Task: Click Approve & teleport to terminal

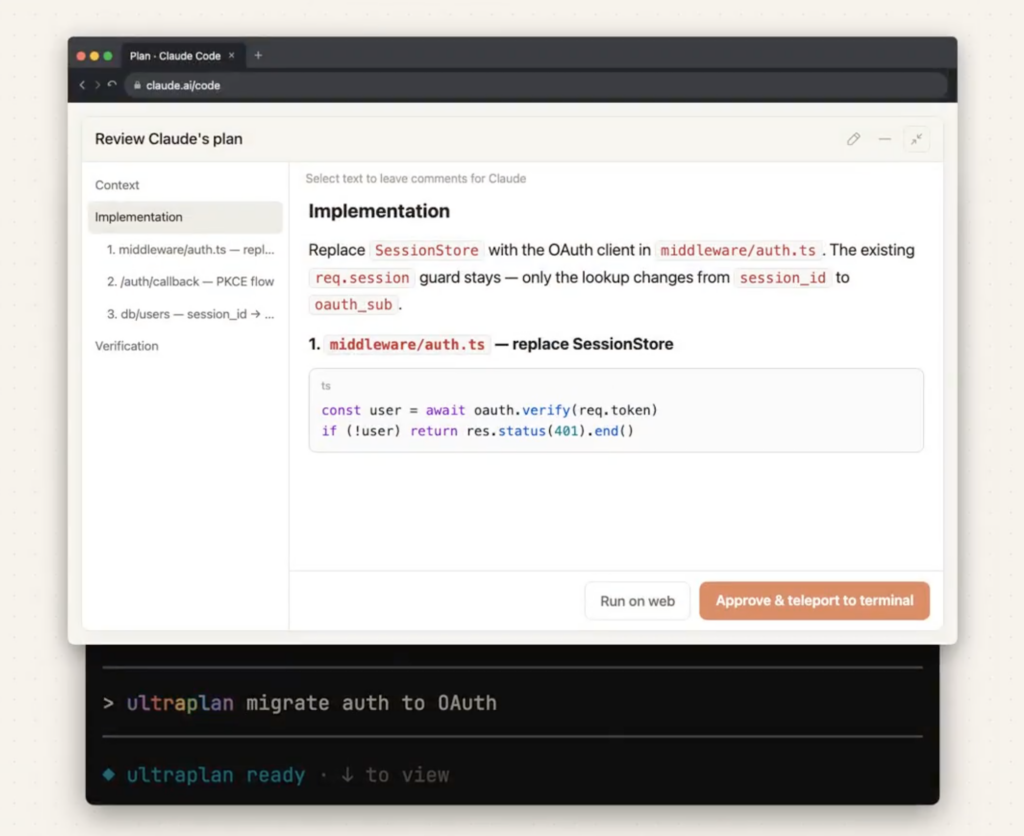Action: pos(814,601)
